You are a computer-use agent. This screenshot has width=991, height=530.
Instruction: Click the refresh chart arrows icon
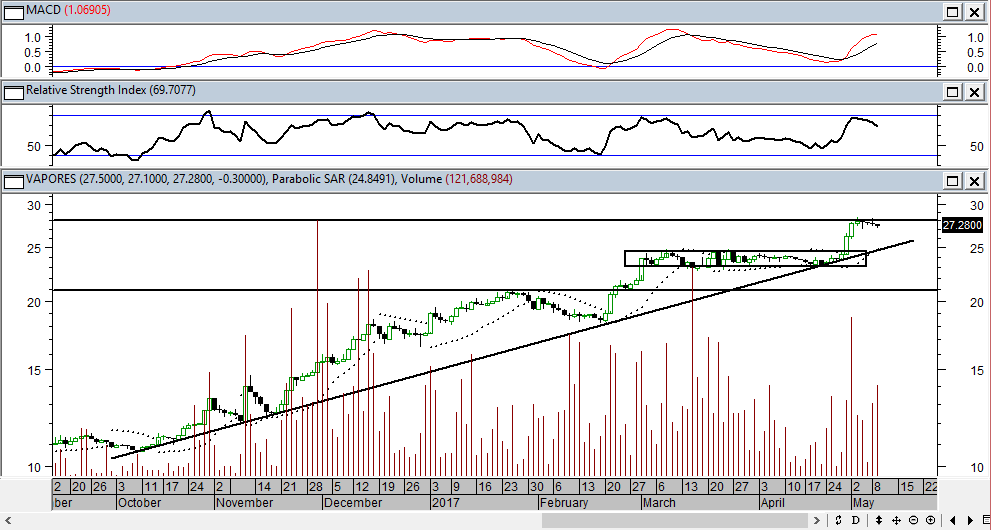click(x=840, y=520)
